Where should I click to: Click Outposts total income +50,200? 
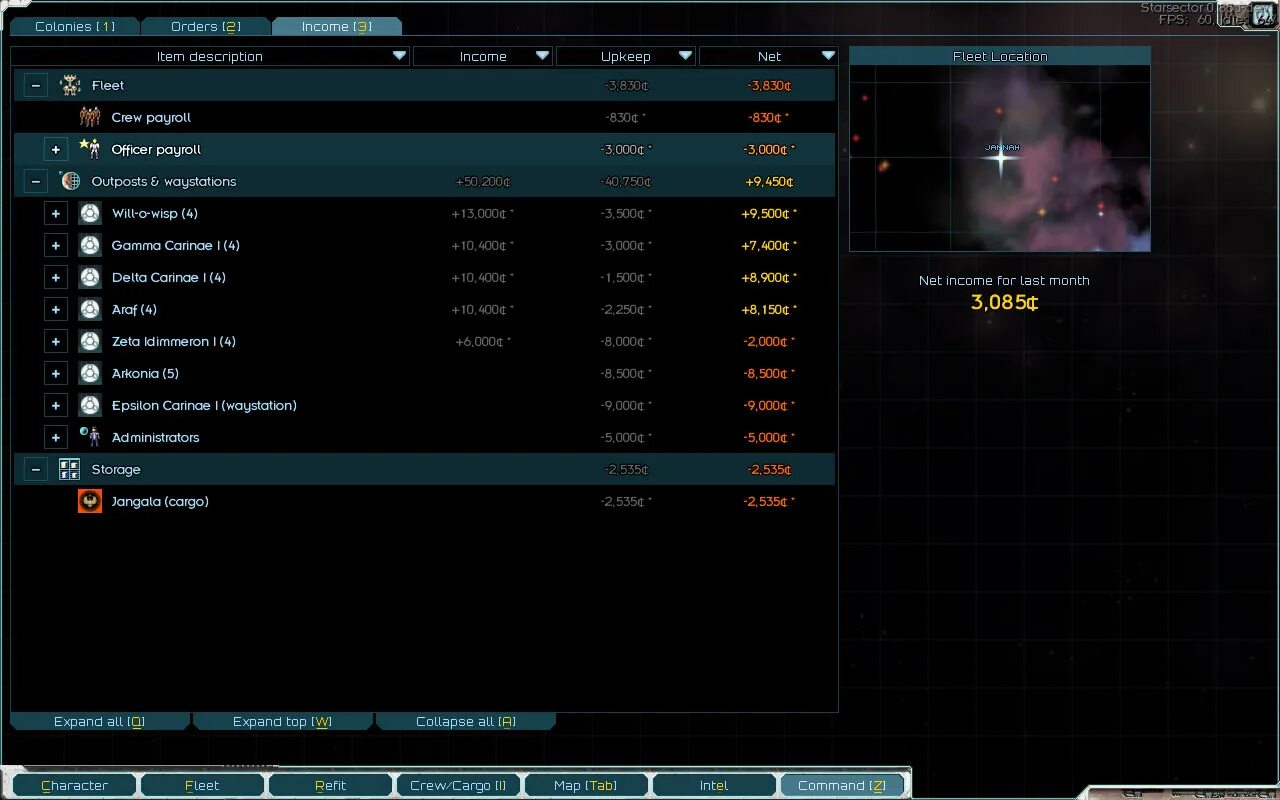point(483,181)
